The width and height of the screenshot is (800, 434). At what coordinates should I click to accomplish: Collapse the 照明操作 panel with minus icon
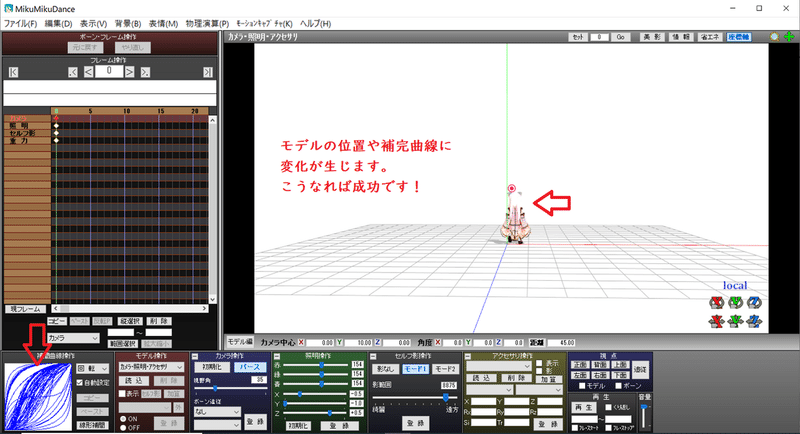coord(277,356)
